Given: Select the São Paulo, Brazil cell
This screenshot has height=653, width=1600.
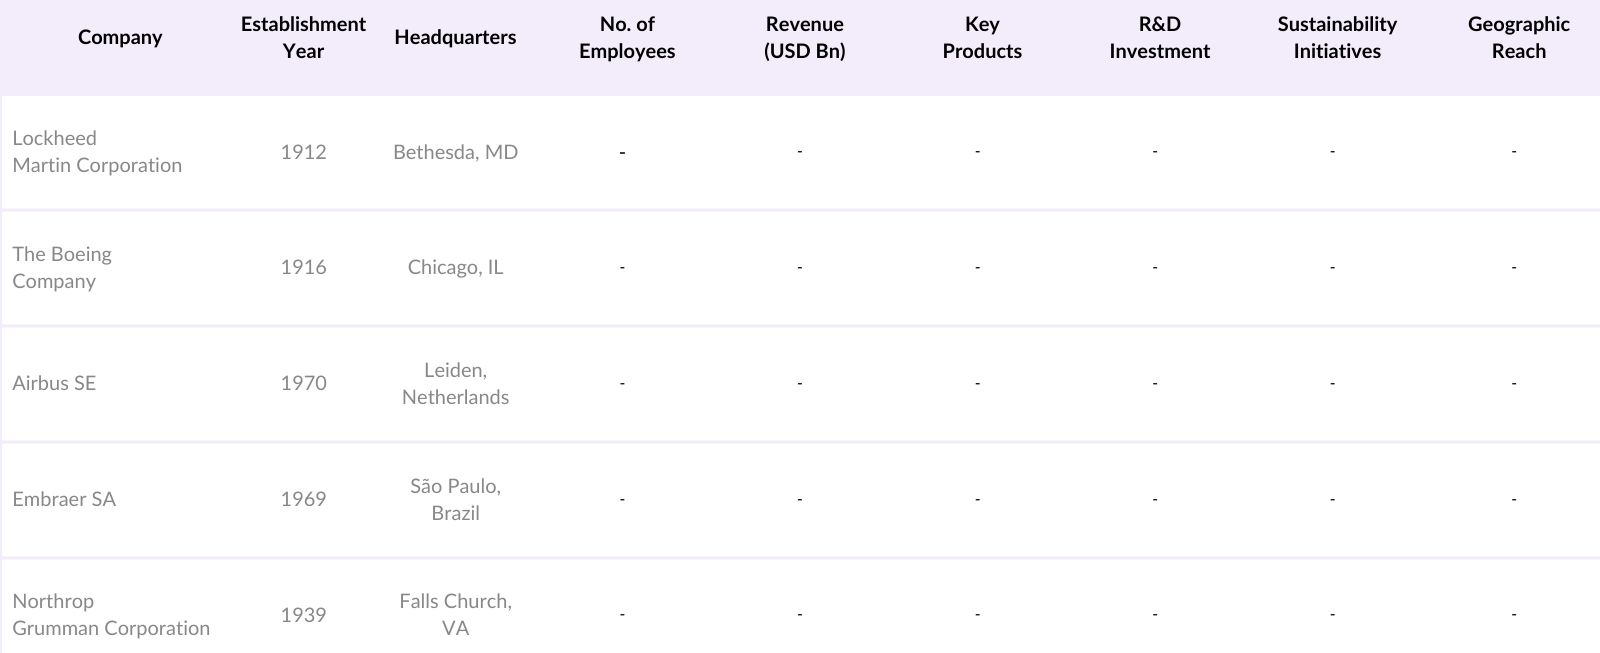Looking at the screenshot, I should click(x=455, y=500).
